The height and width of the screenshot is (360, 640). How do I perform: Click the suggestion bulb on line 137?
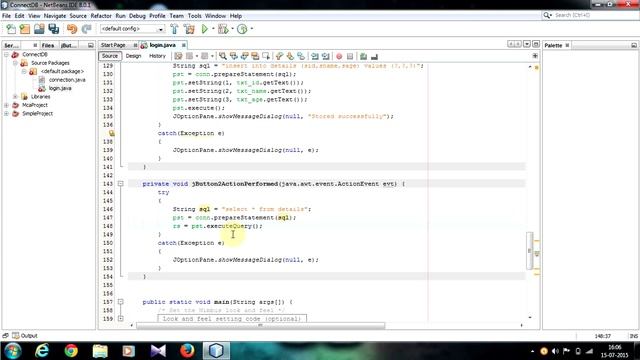click(111, 133)
